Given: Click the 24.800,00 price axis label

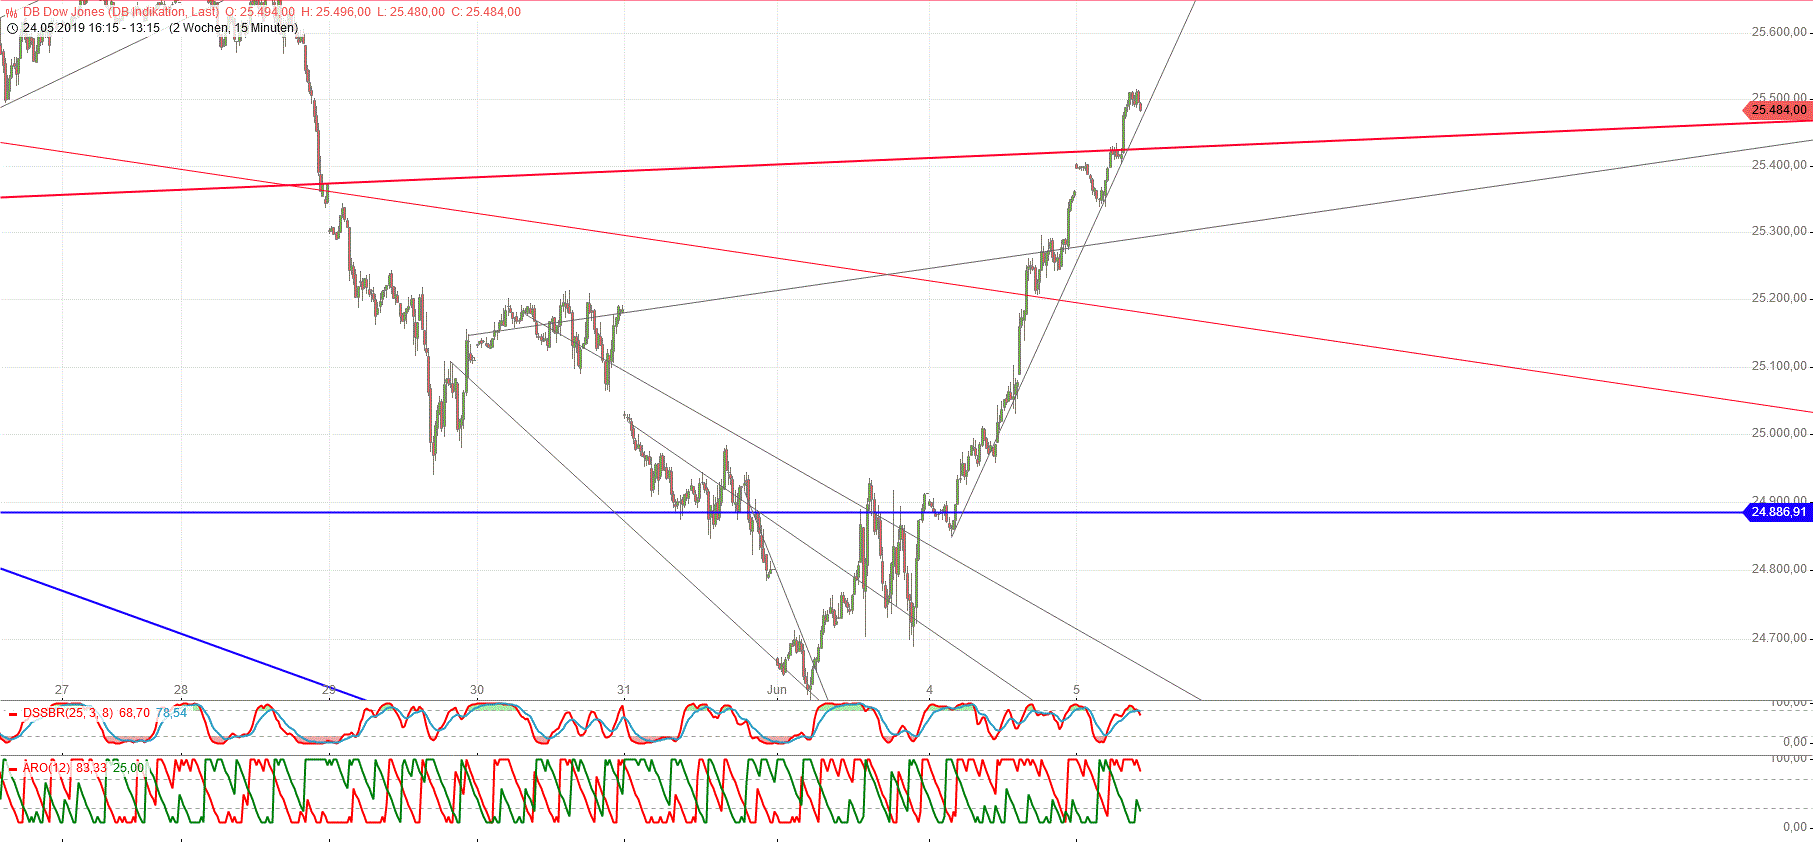Looking at the screenshot, I should pyautogui.click(x=1779, y=569).
